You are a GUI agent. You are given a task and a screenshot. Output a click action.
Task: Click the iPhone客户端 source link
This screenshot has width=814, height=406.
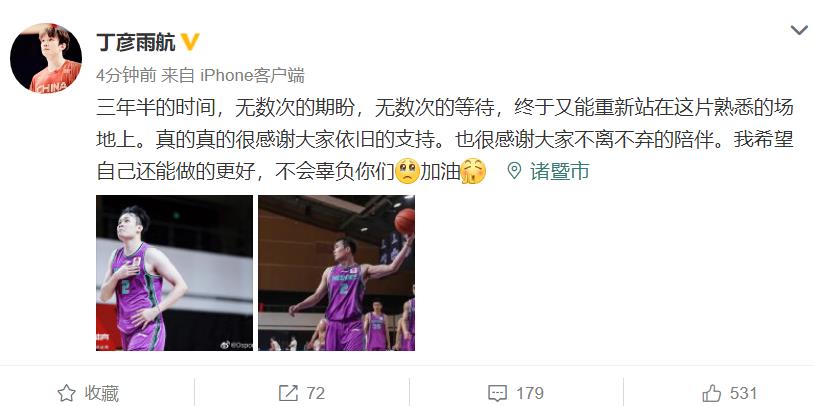click(x=252, y=76)
